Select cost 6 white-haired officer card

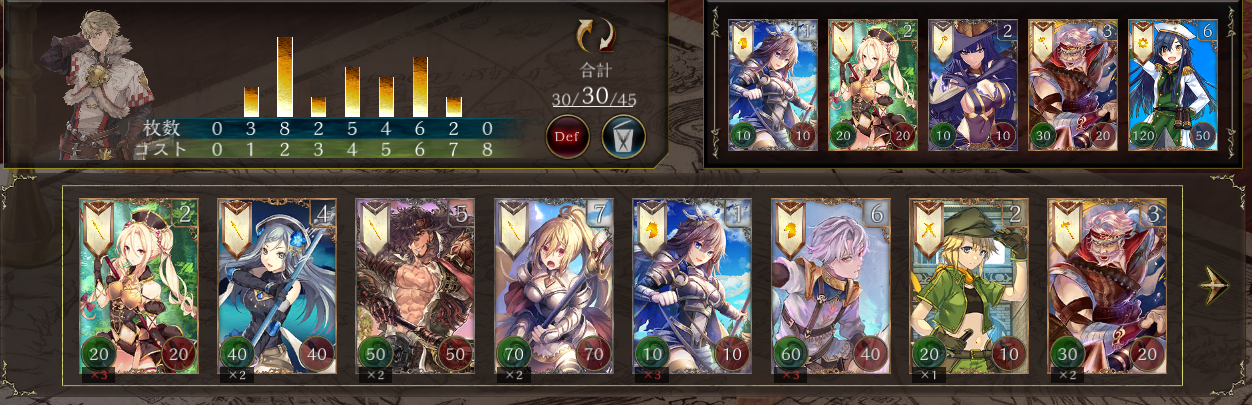(831, 285)
